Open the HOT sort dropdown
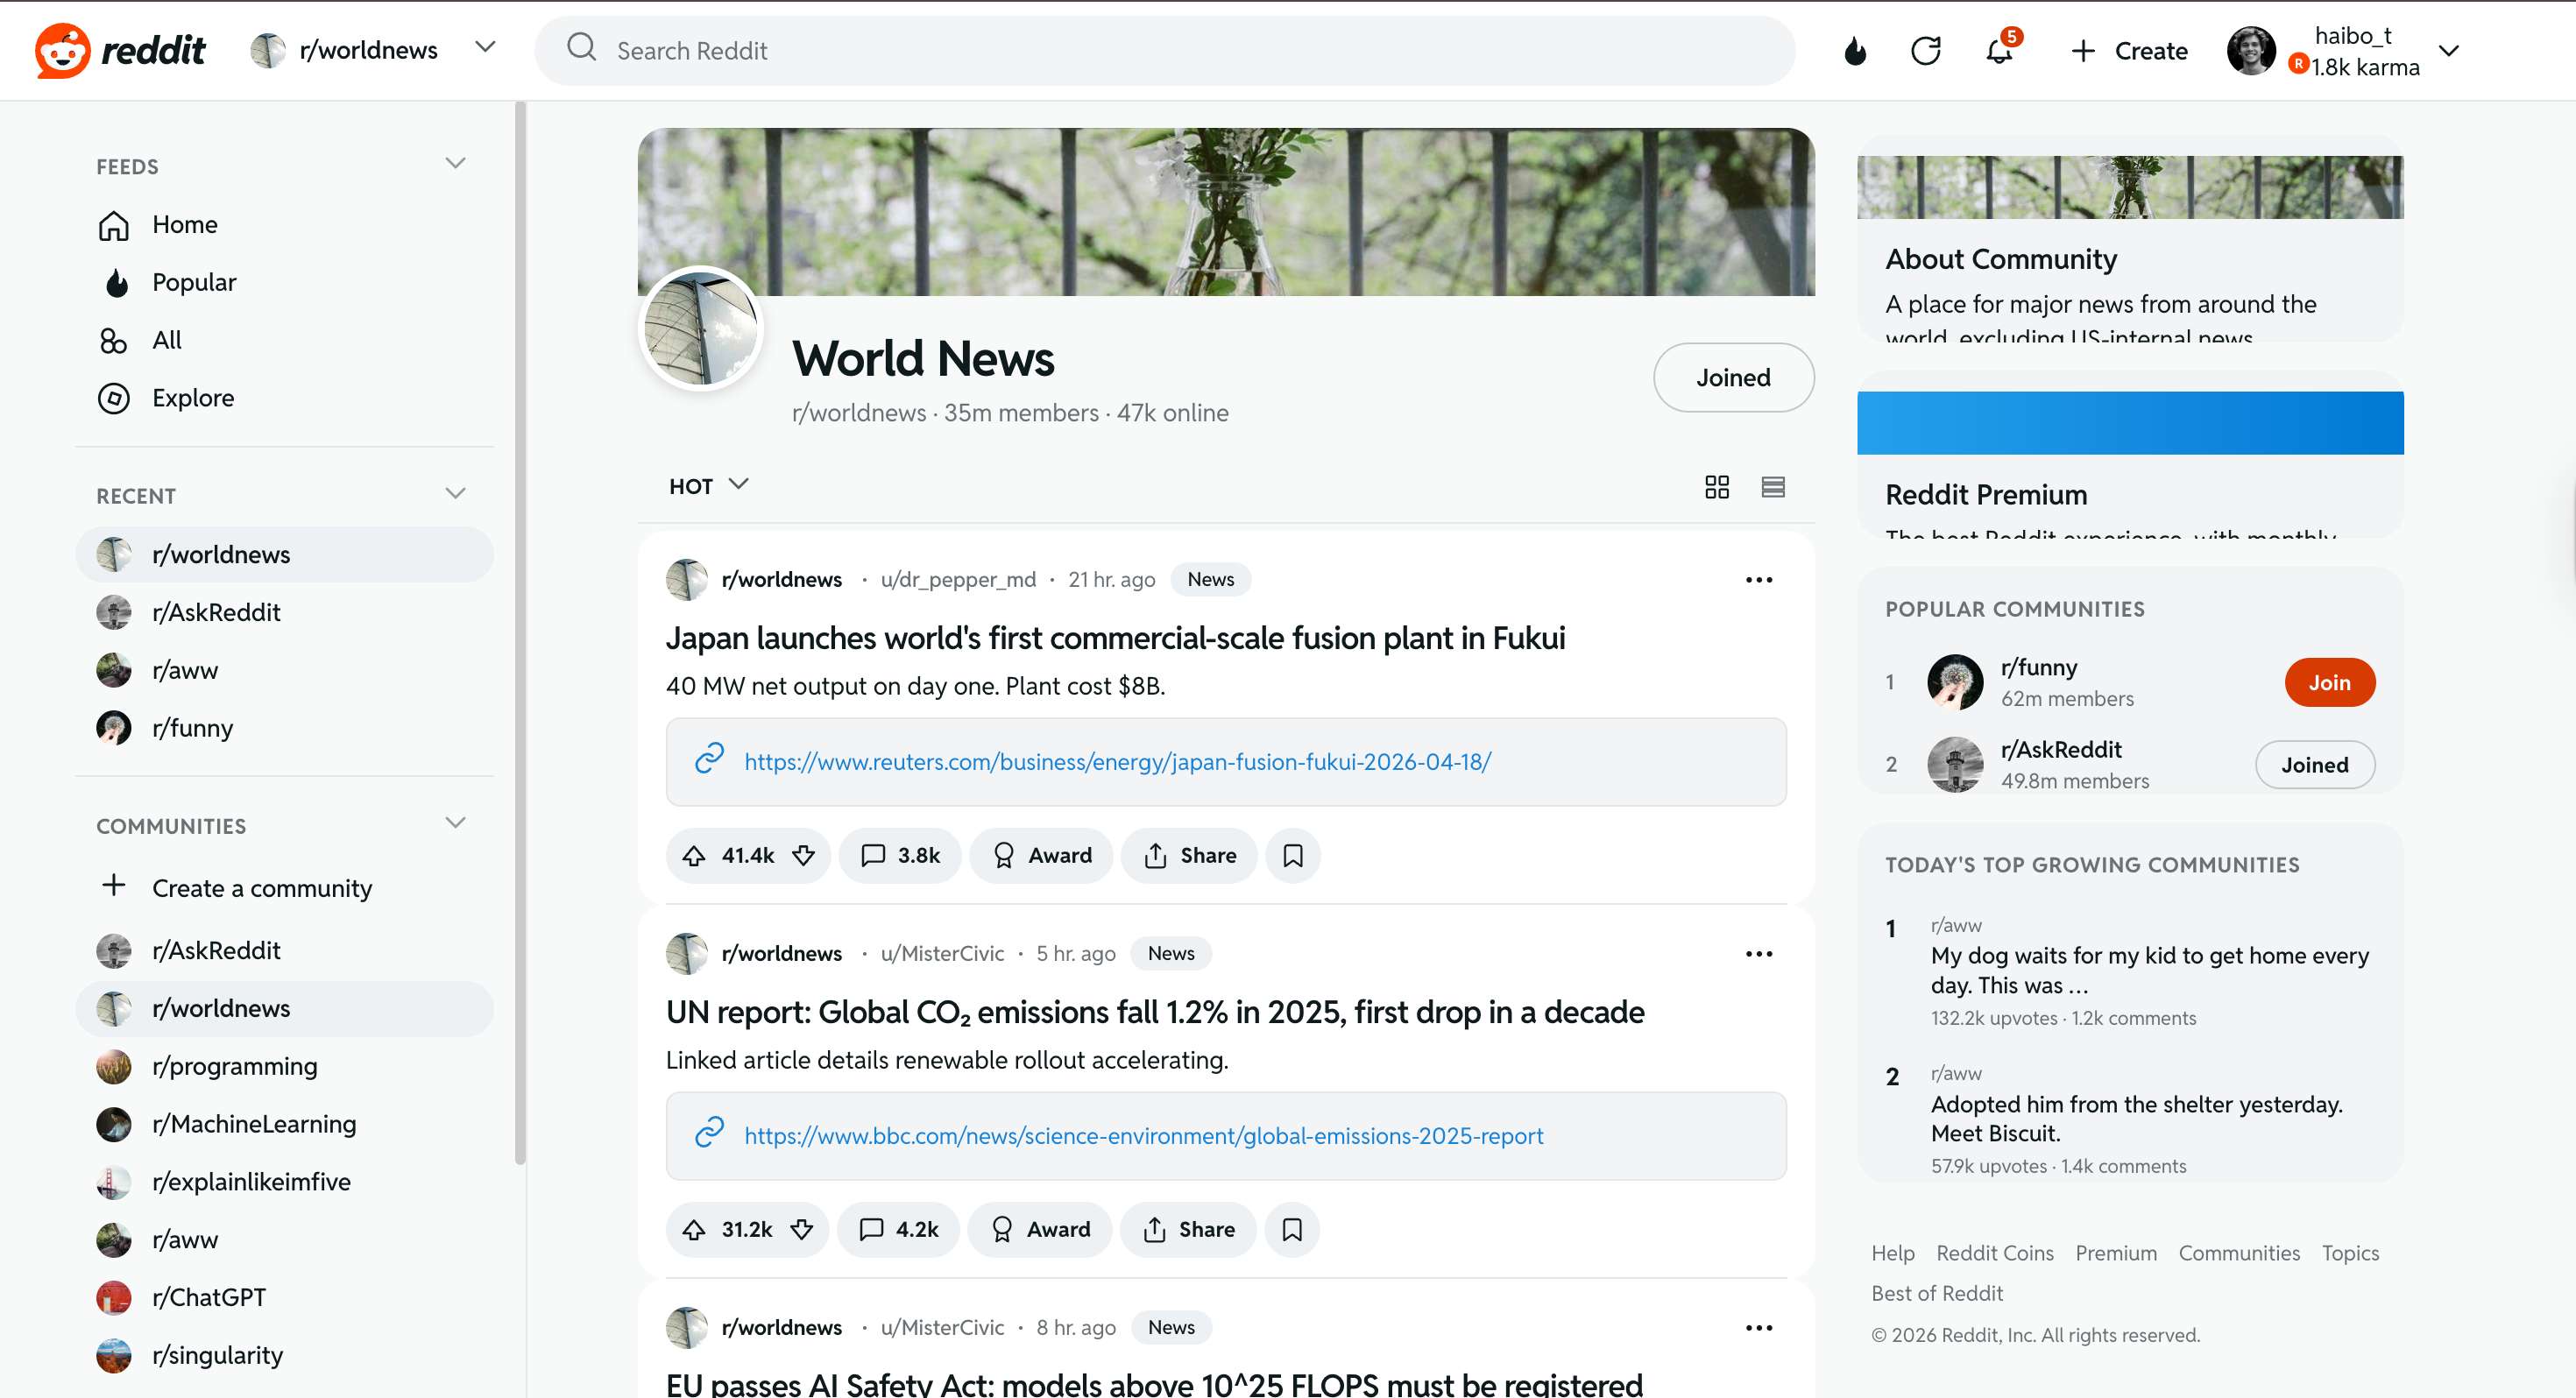This screenshot has width=2576, height=1398. pos(708,486)
